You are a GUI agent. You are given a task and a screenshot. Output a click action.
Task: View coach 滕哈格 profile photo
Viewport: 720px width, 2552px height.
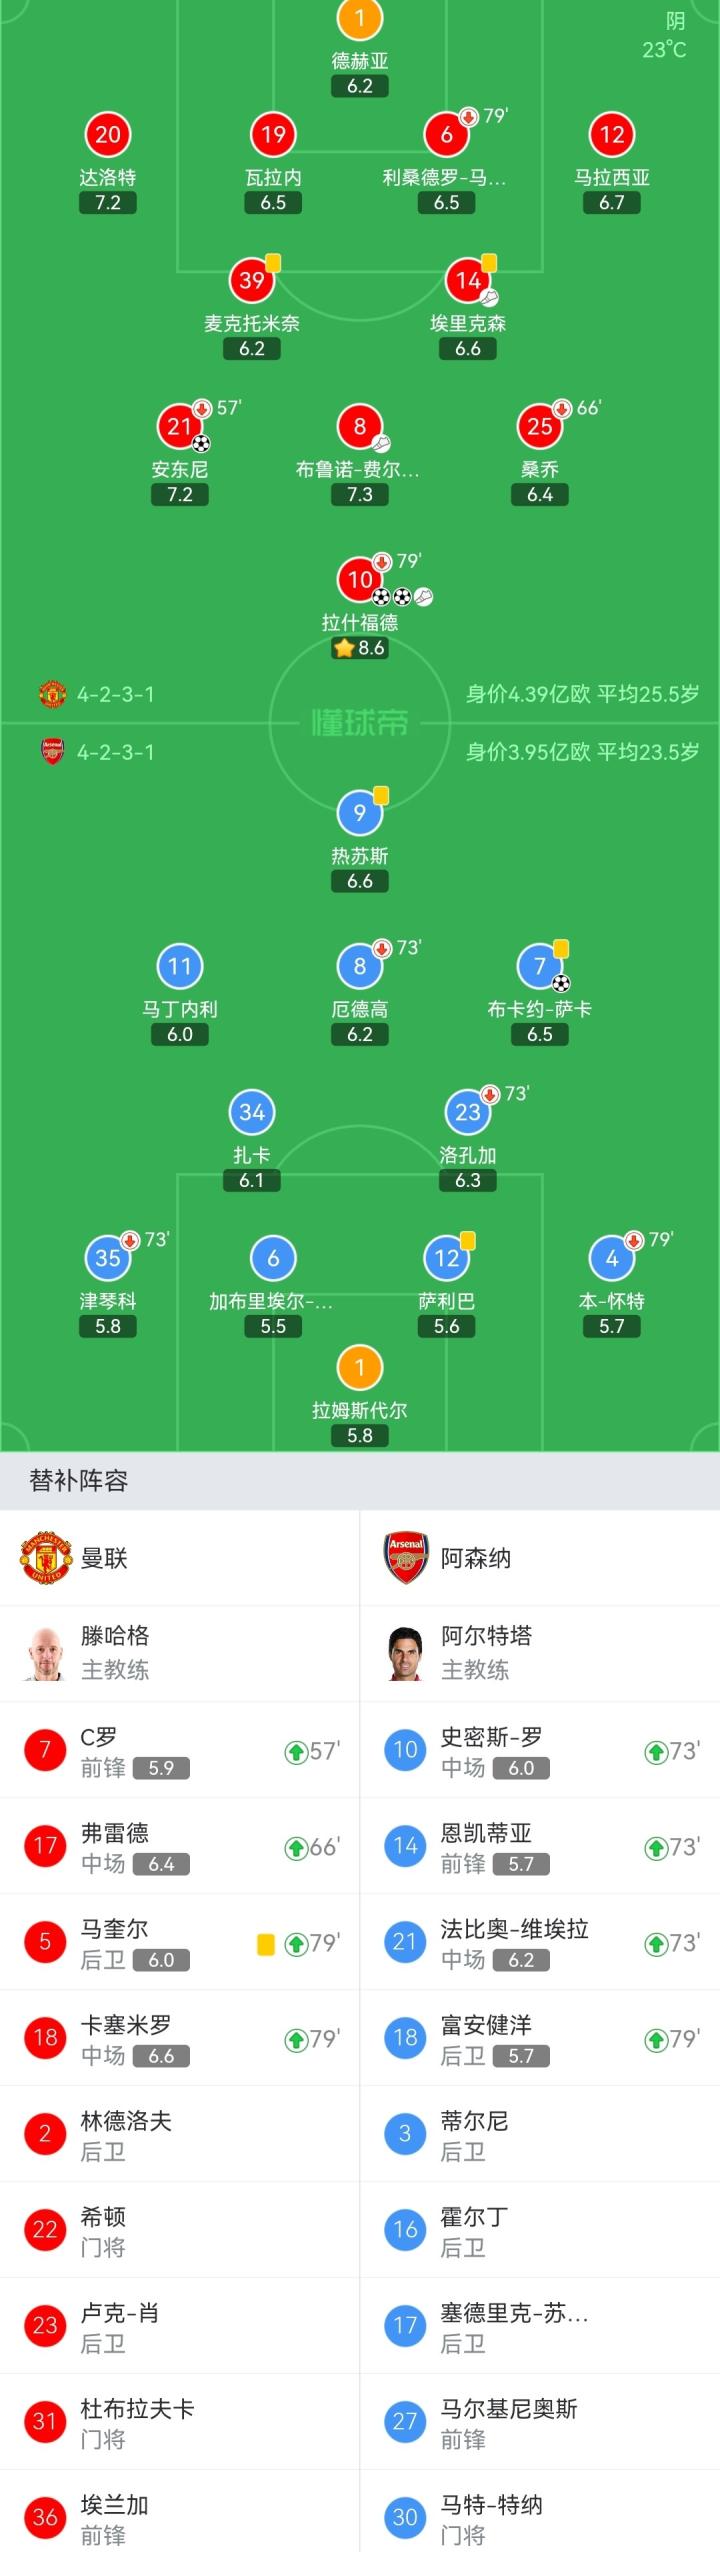[46, 1653]
